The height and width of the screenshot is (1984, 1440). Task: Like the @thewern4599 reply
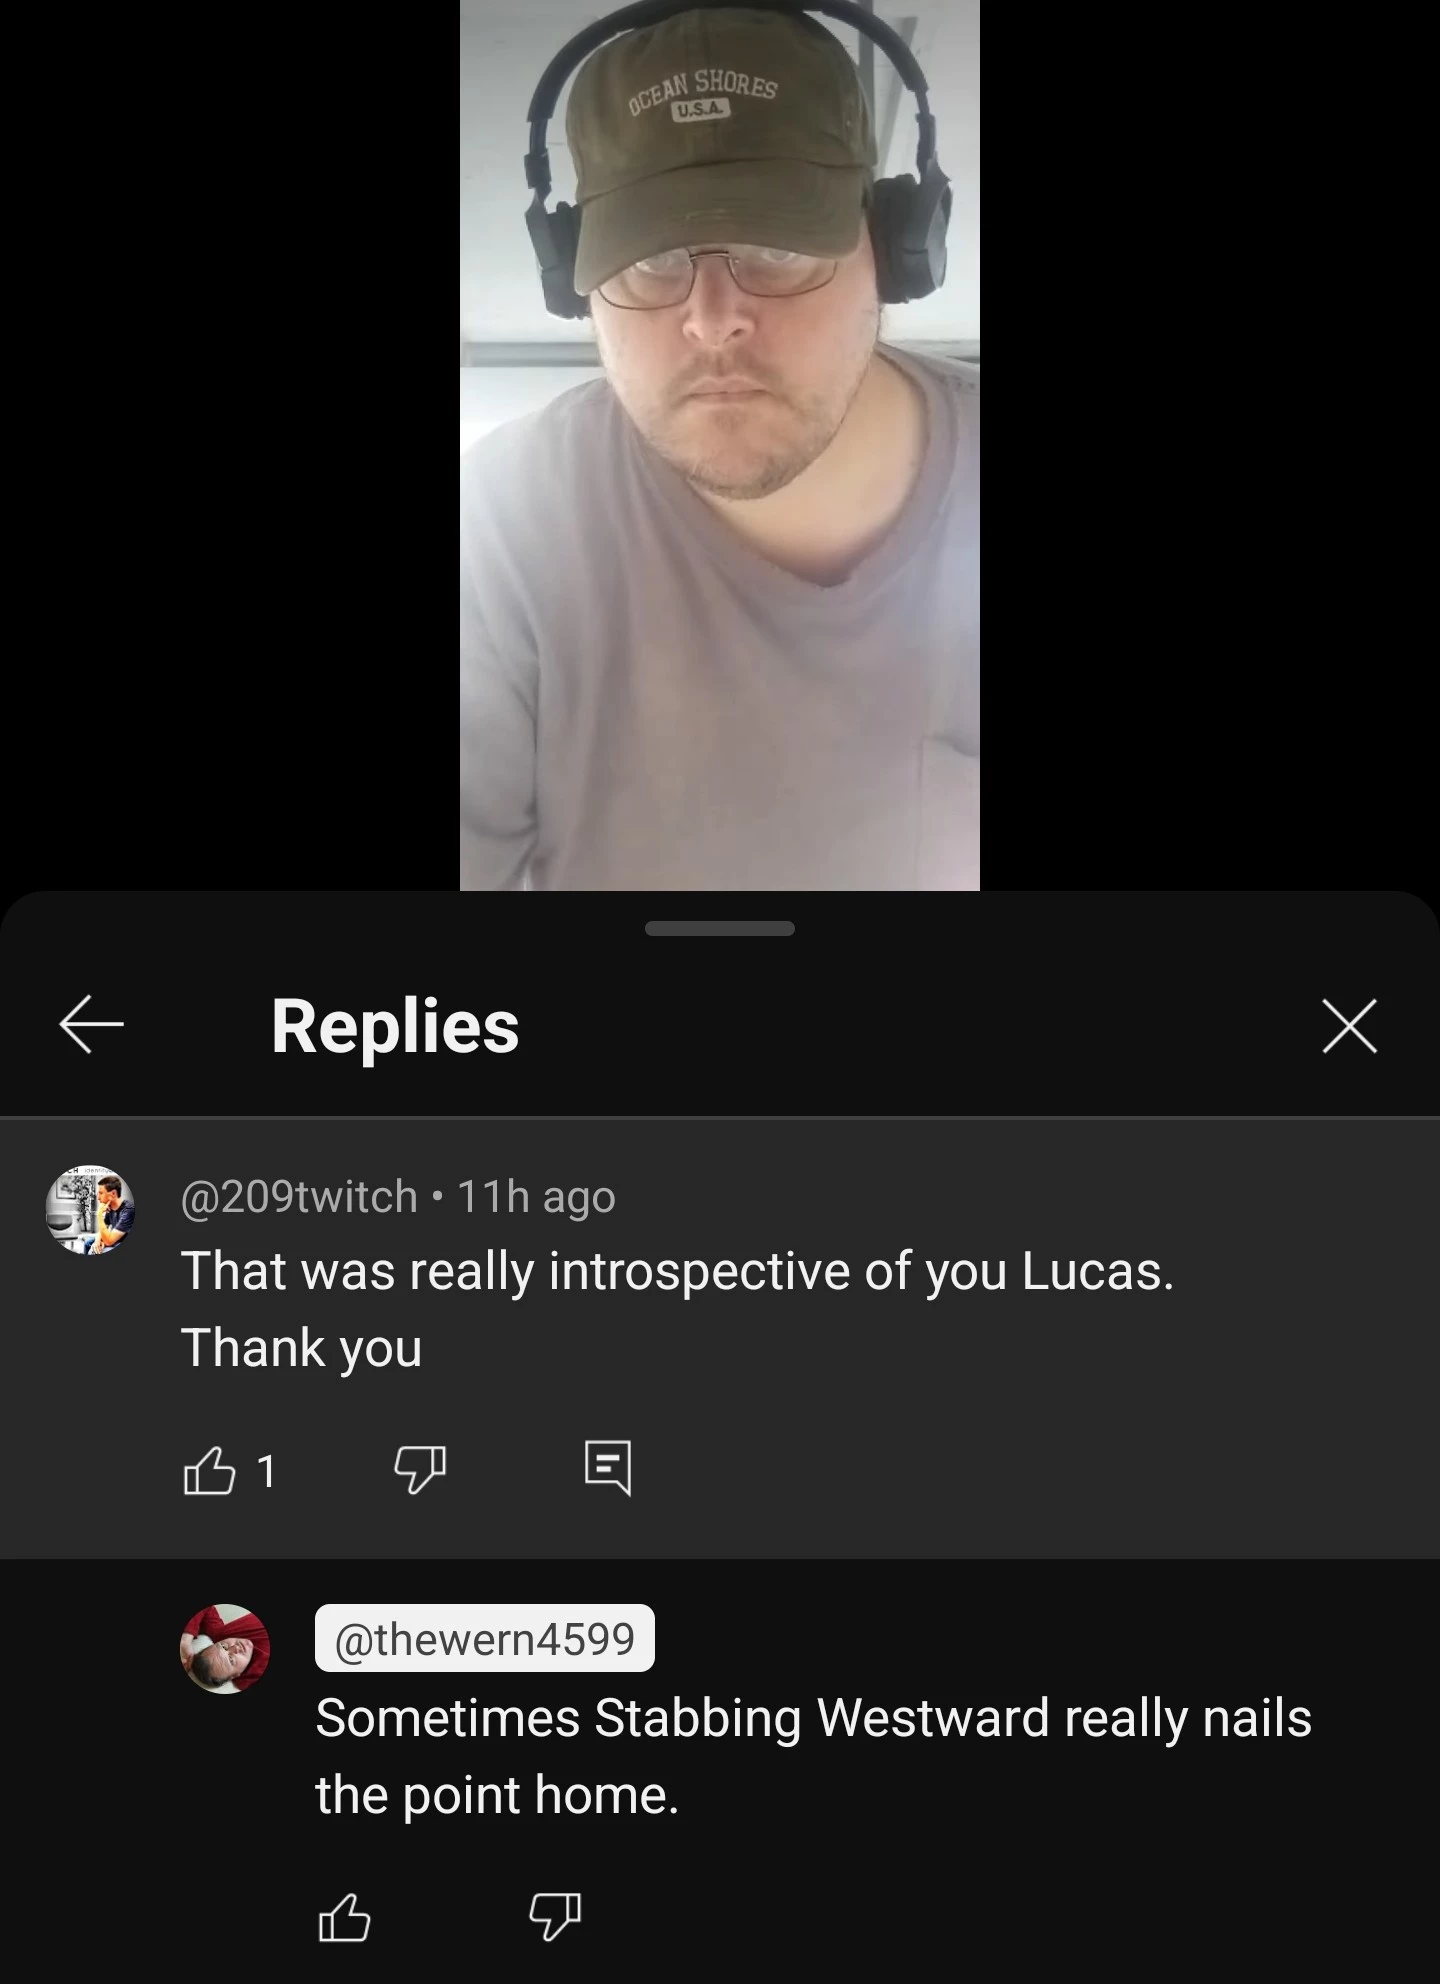(344, 1917)
